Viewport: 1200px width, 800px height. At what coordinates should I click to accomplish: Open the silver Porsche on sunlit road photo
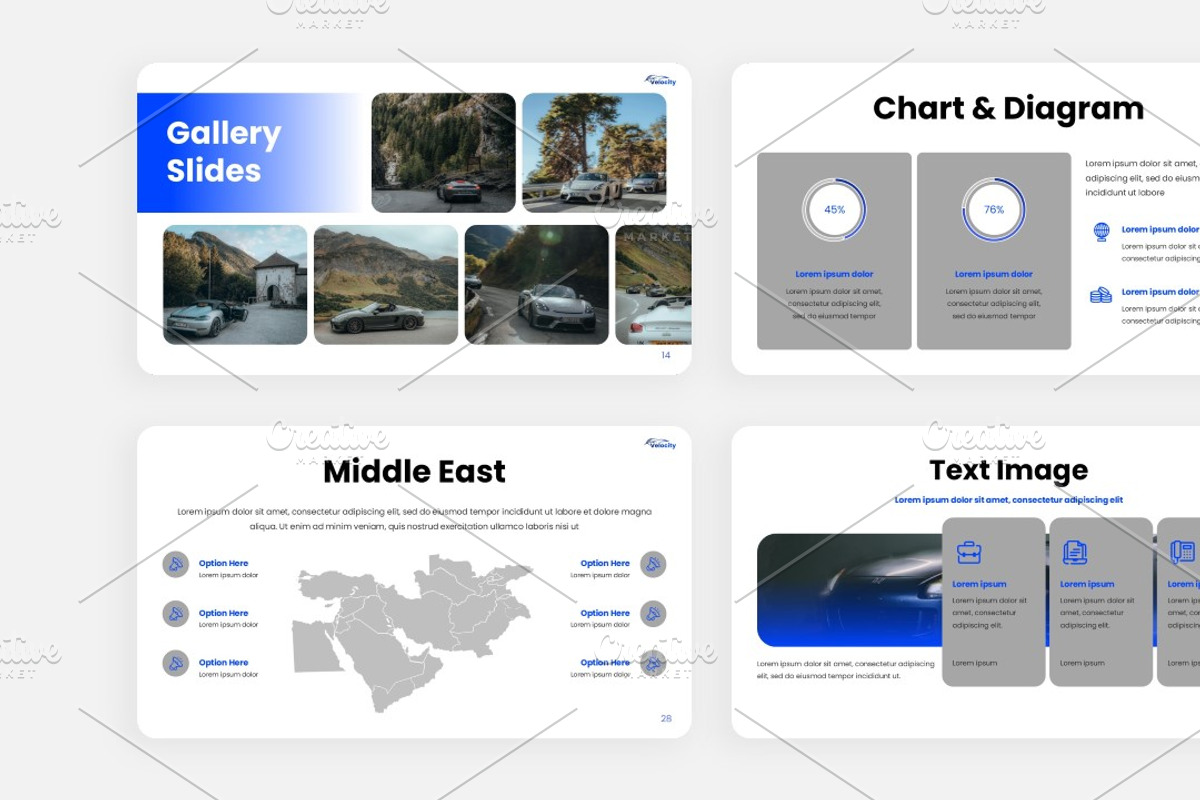[536, 285]
